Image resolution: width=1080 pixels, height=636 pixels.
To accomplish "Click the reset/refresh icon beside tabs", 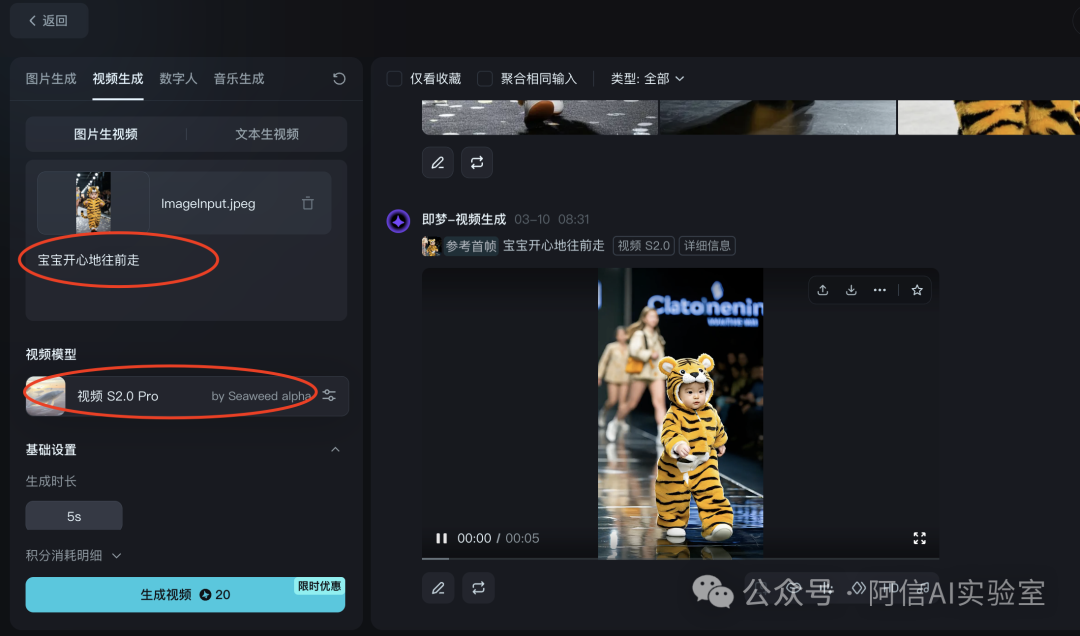I will [339, 79].
